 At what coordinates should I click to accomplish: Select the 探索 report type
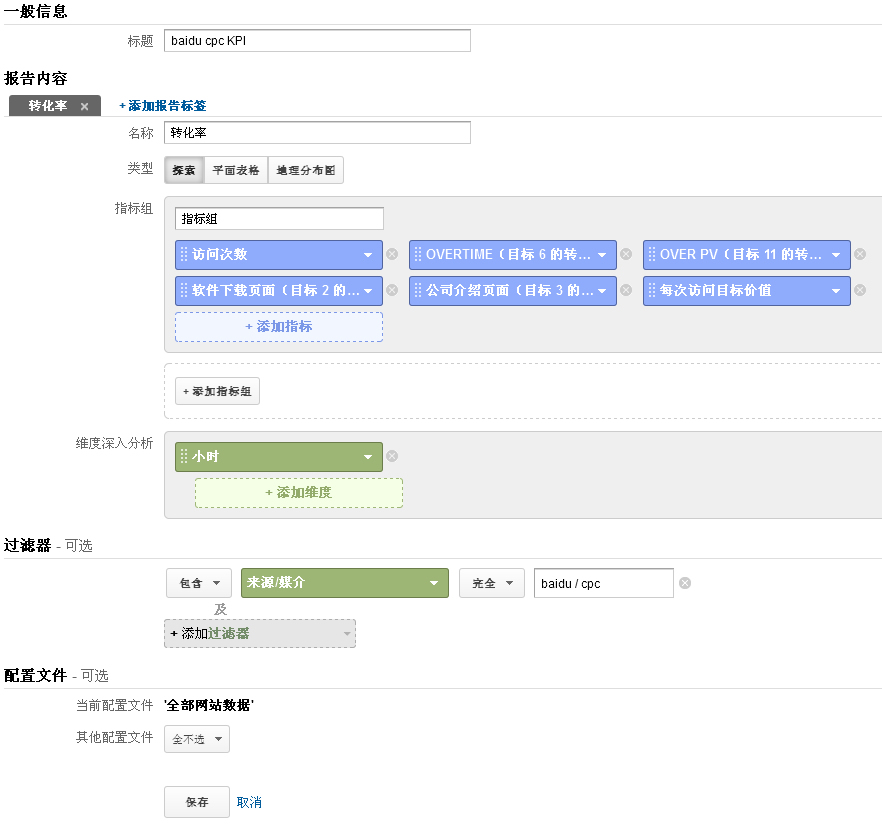click(184, 170)
